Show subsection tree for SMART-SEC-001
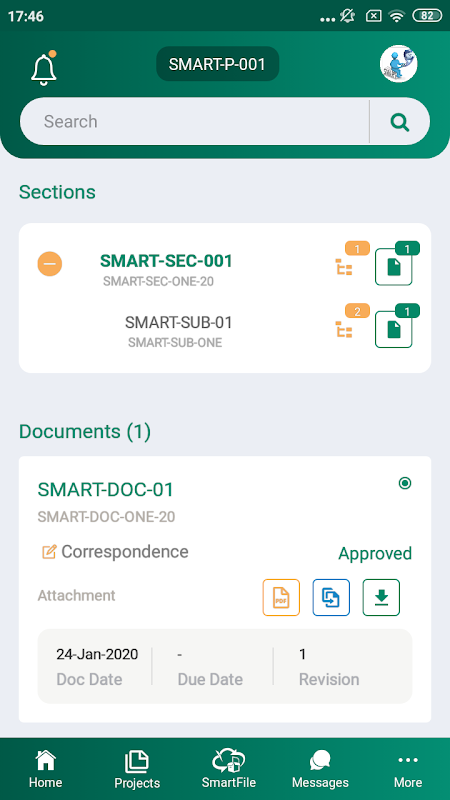The image size is (450, 800). point(344,267)
